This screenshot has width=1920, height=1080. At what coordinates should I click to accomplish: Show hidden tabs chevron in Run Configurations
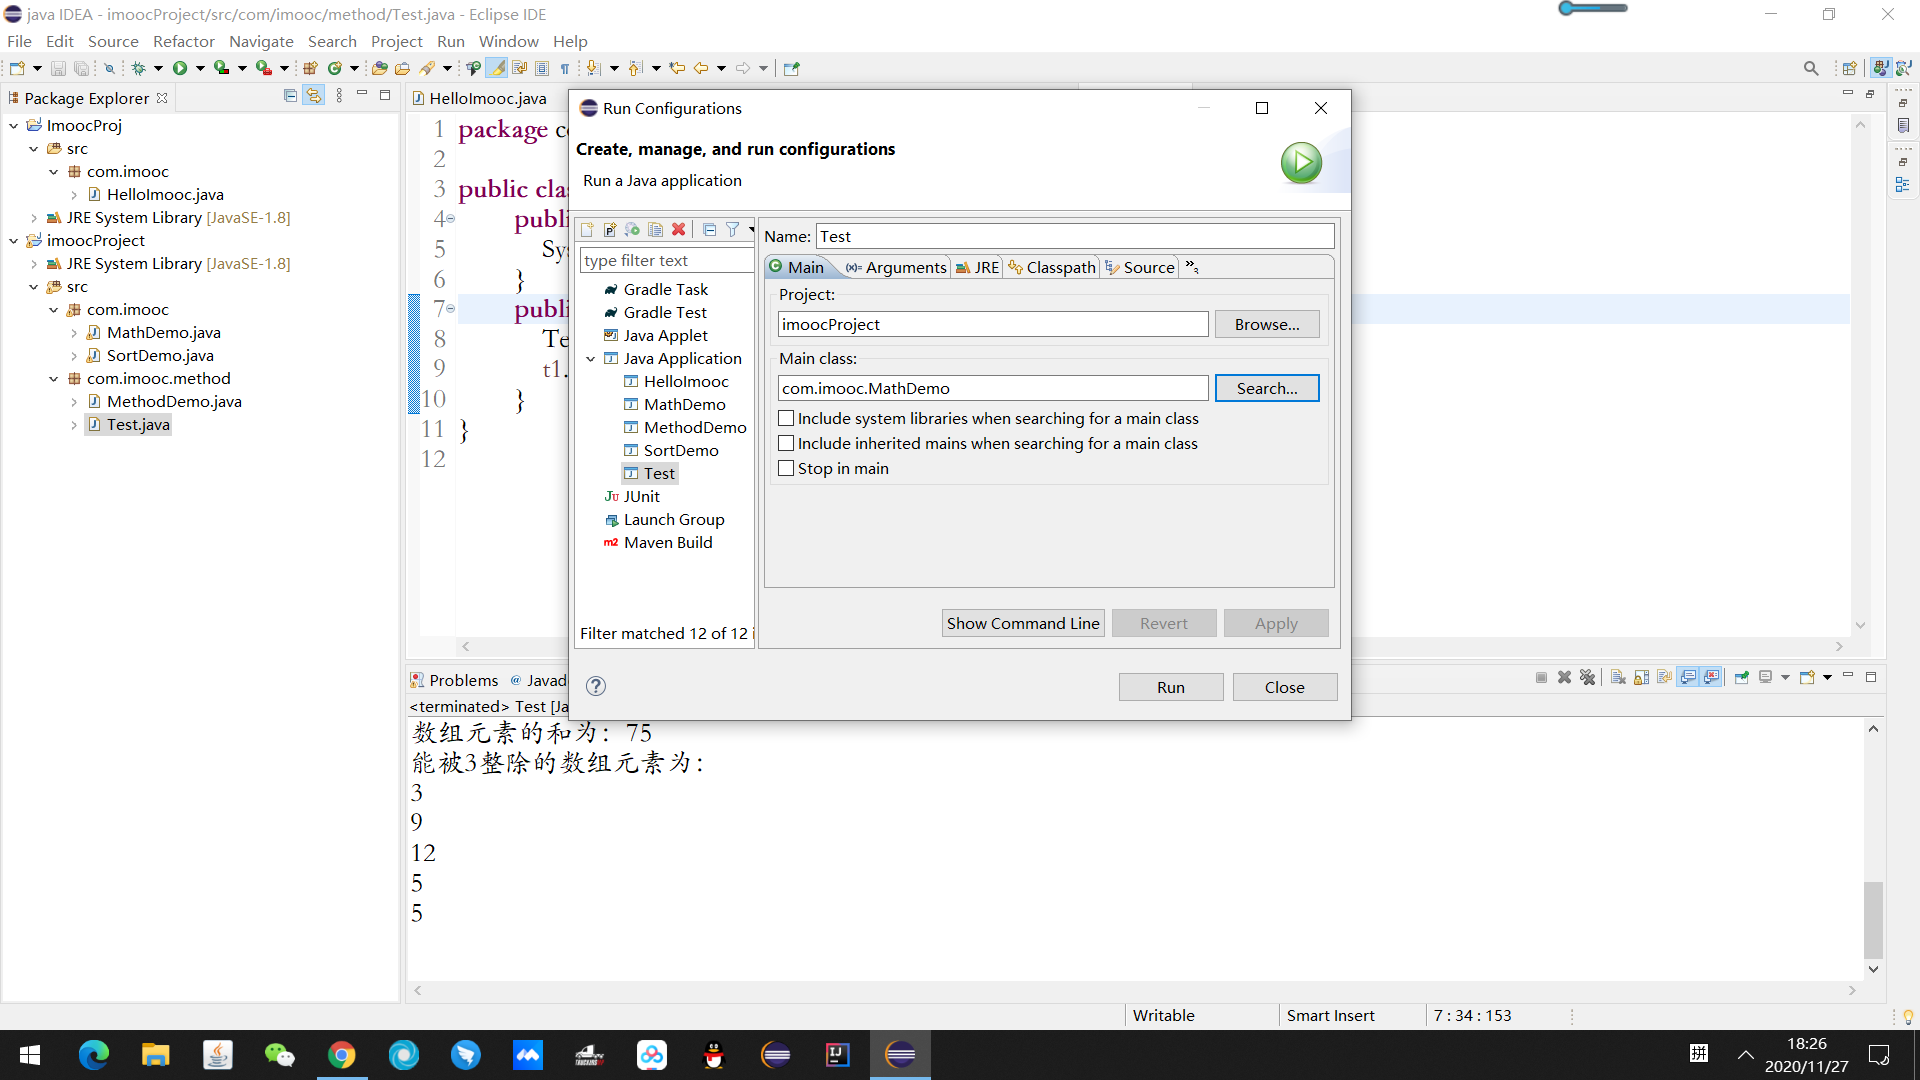point(1192,267)
